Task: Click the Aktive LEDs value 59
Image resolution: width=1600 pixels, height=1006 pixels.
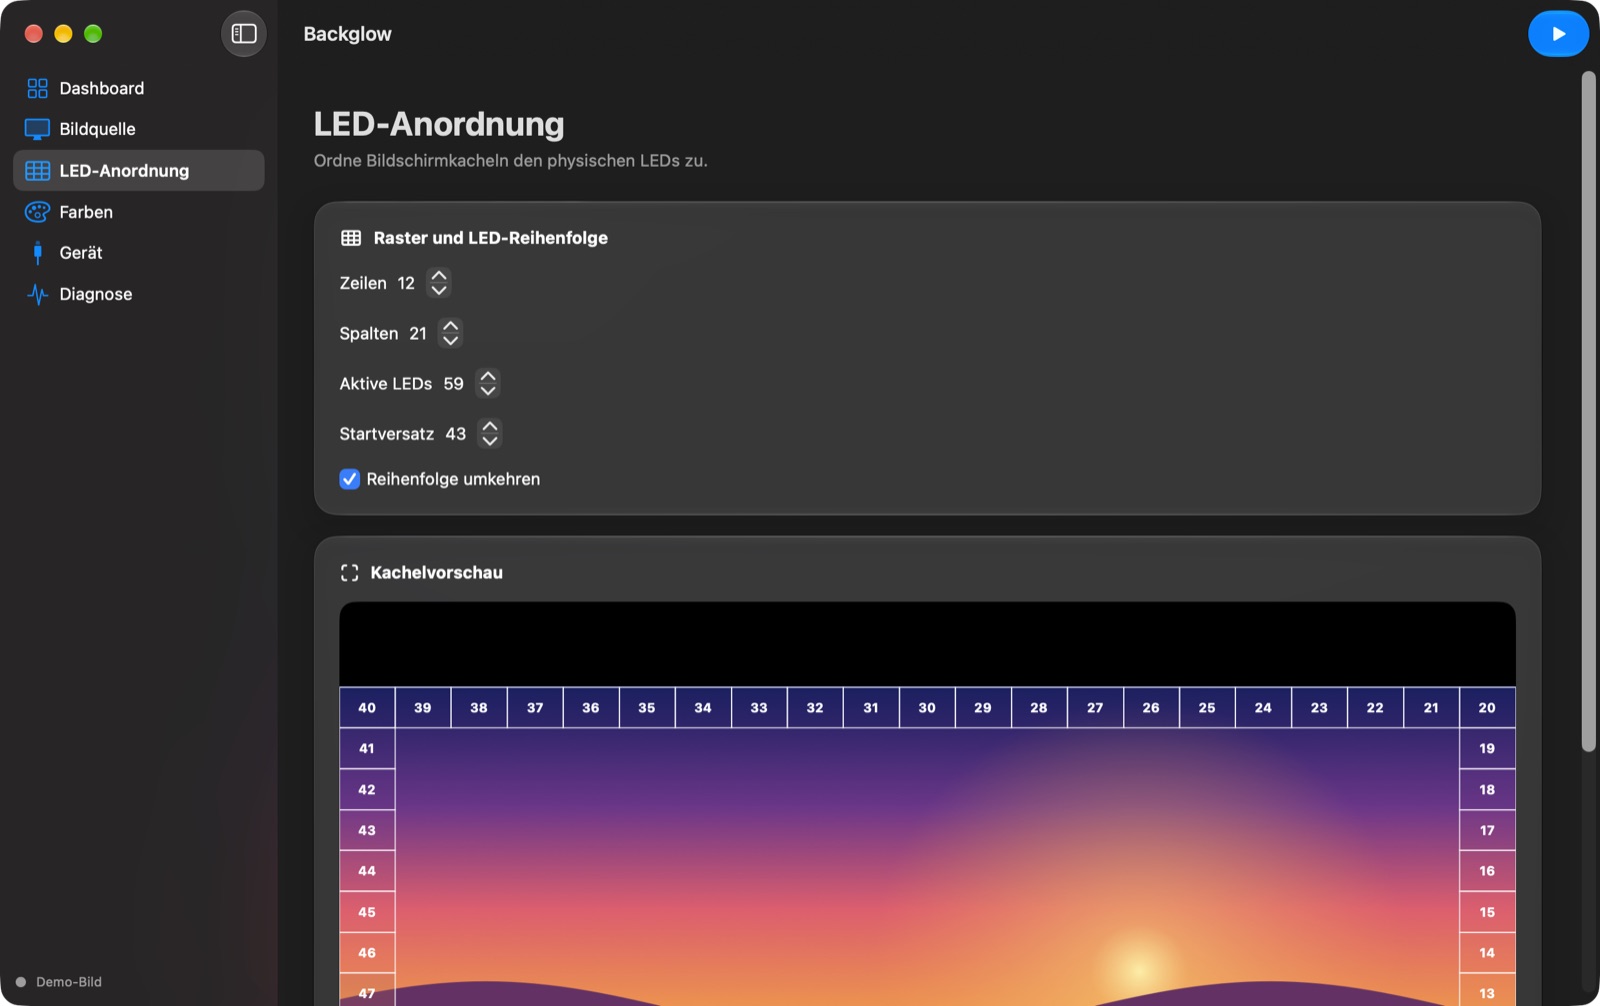Action: coord(454,383)
